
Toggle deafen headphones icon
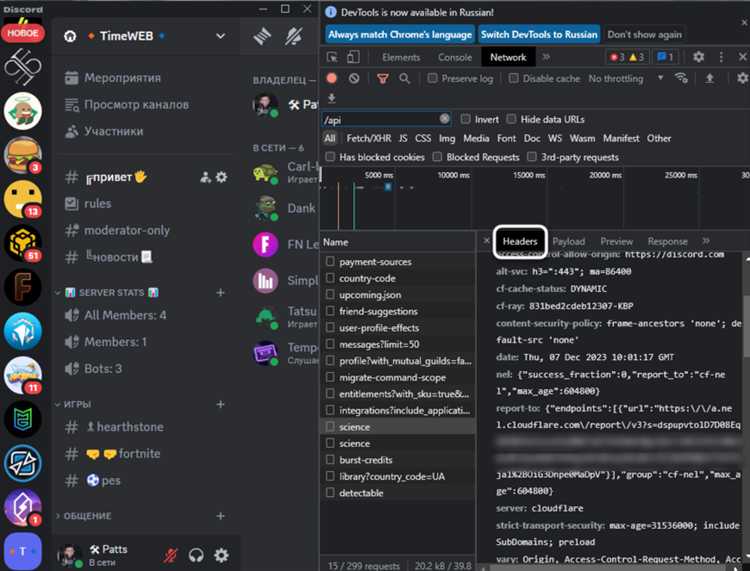coord(196,555)
